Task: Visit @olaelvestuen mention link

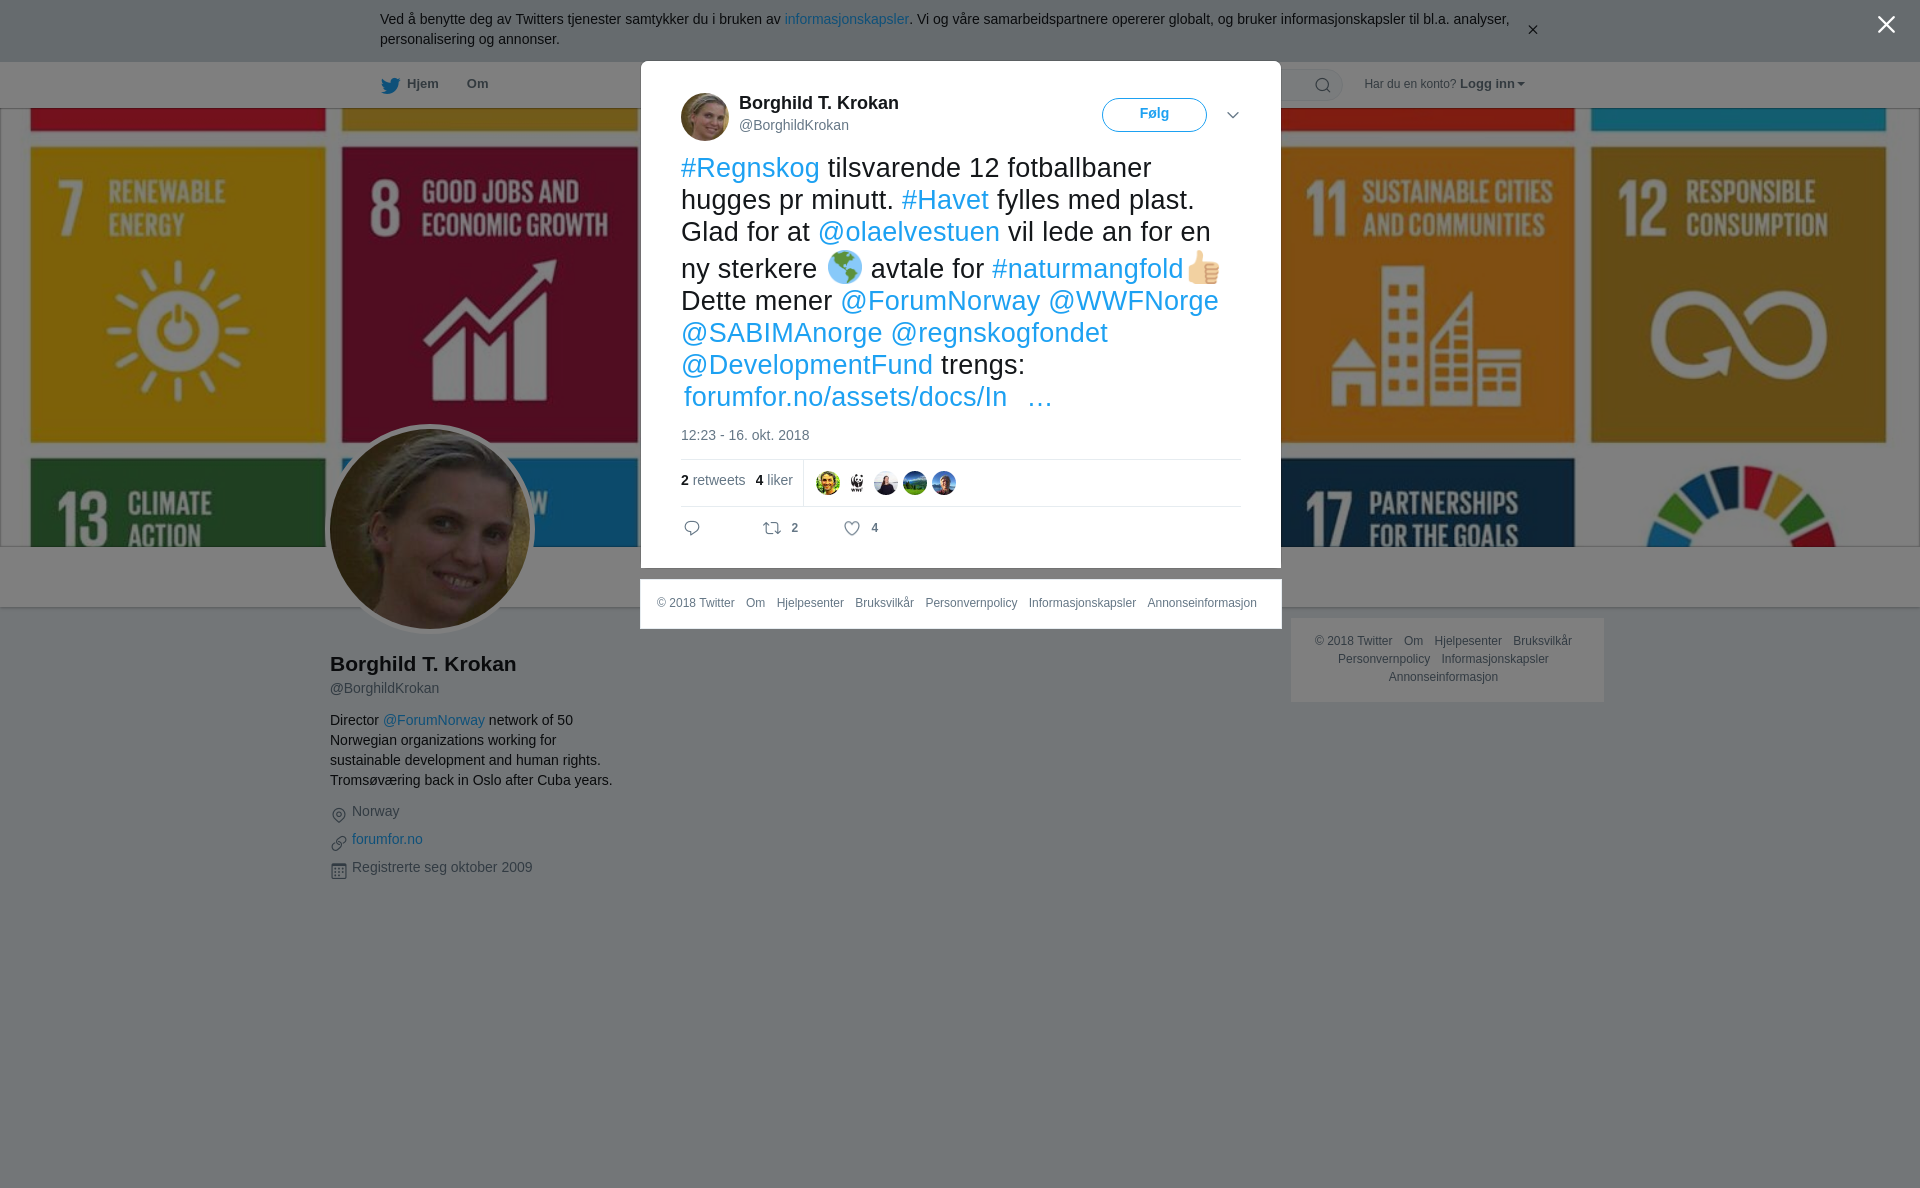Action: (x=909, y=232)
